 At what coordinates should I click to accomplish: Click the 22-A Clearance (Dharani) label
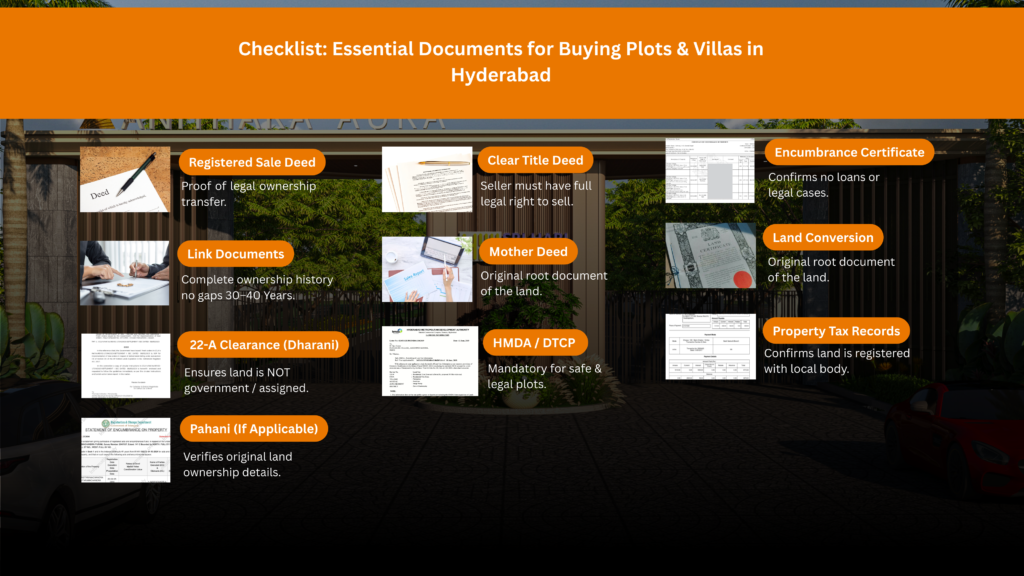pos(263,344)
